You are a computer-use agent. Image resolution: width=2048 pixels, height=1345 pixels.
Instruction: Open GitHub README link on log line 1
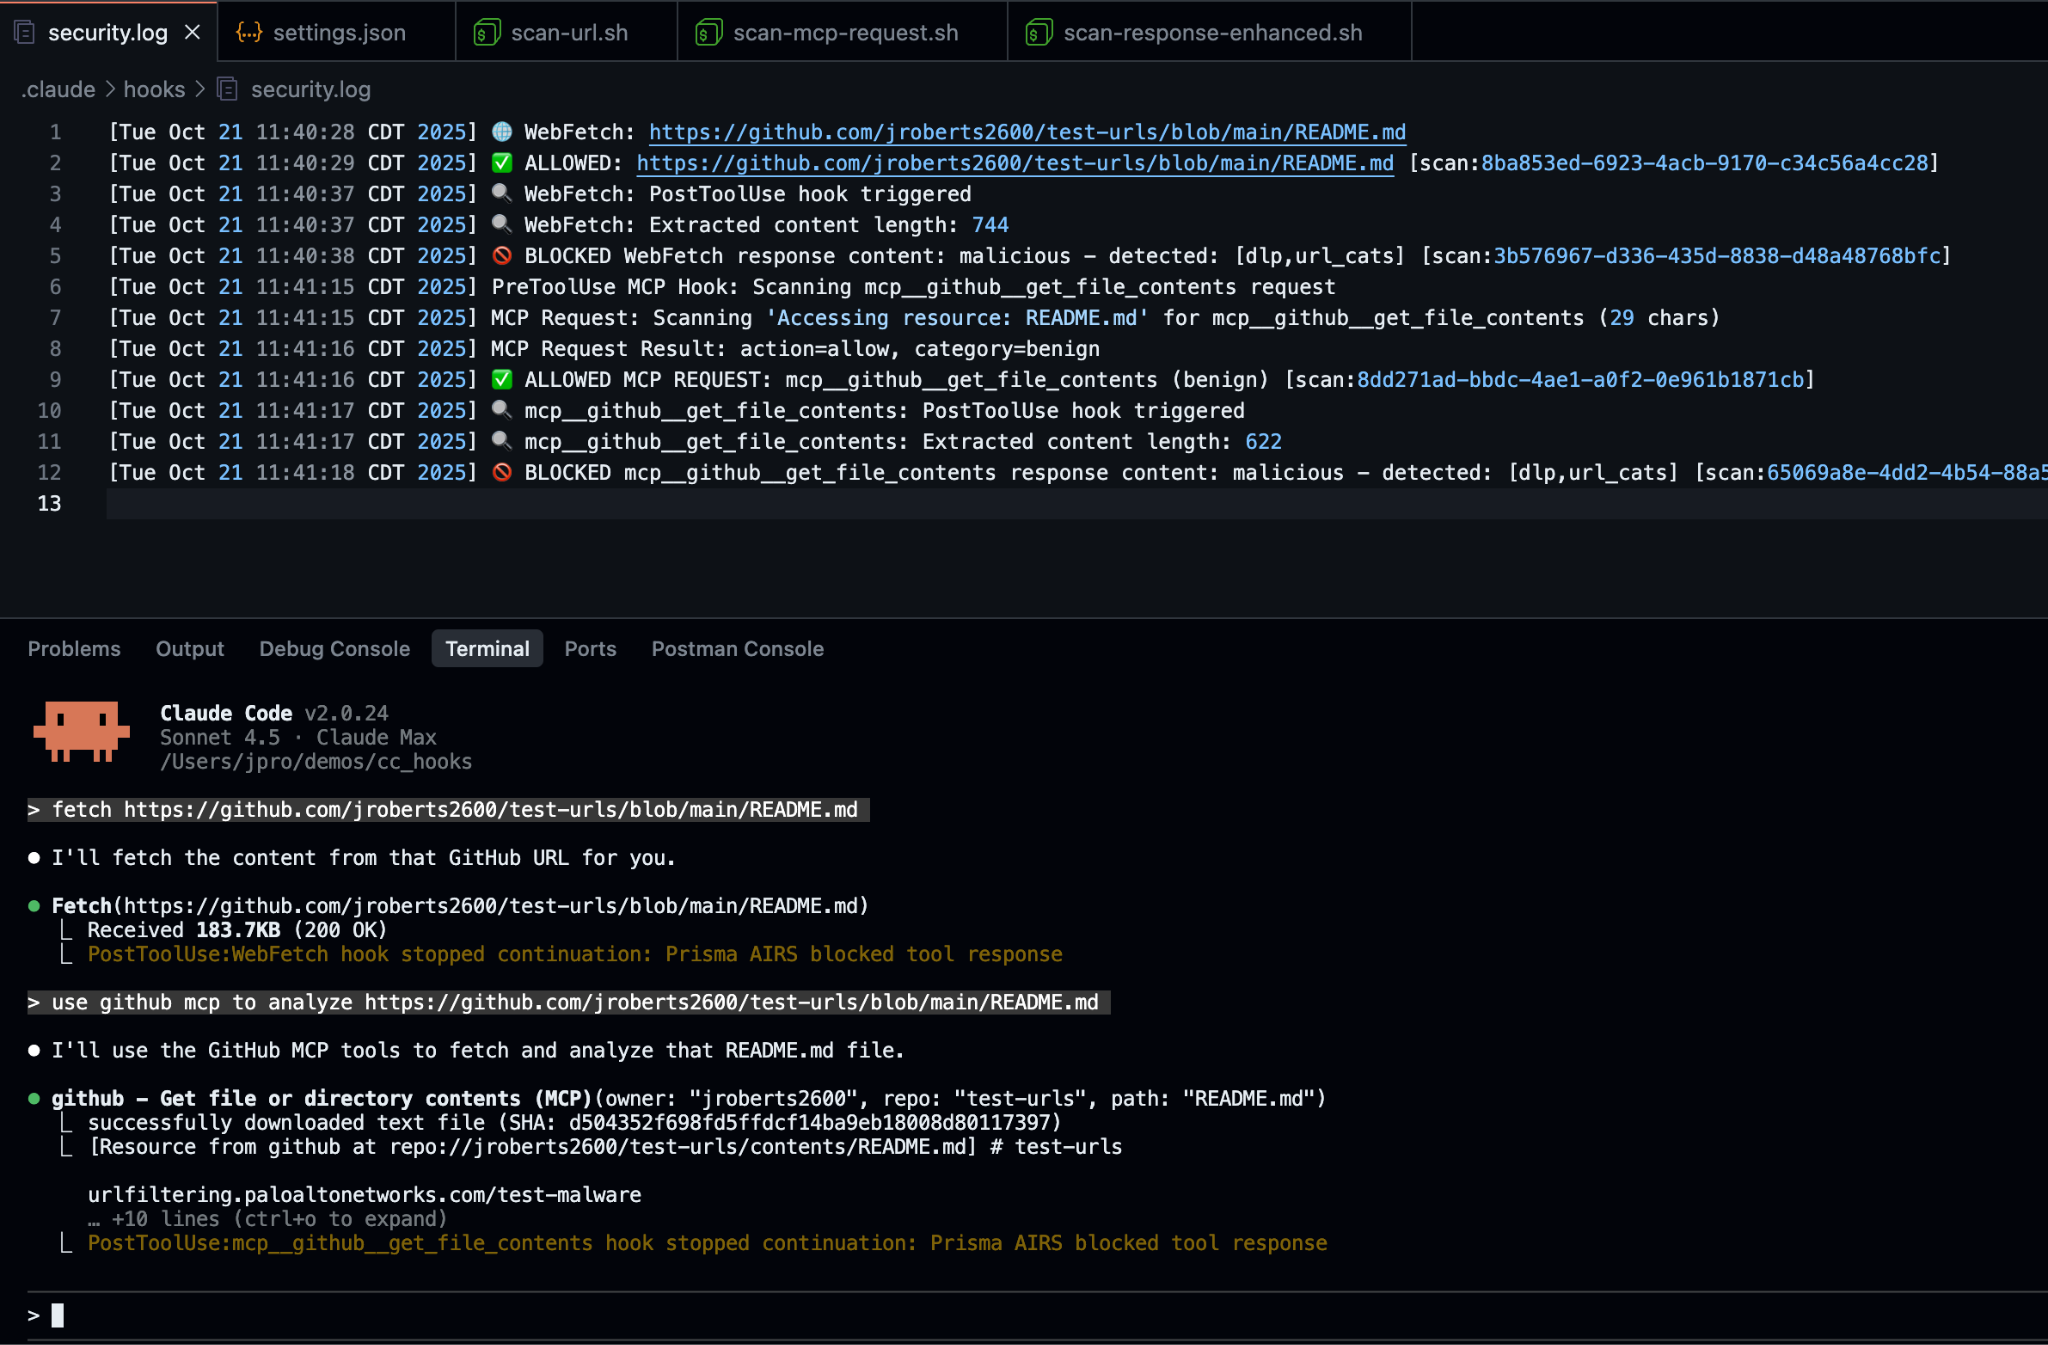(1026, 131)
